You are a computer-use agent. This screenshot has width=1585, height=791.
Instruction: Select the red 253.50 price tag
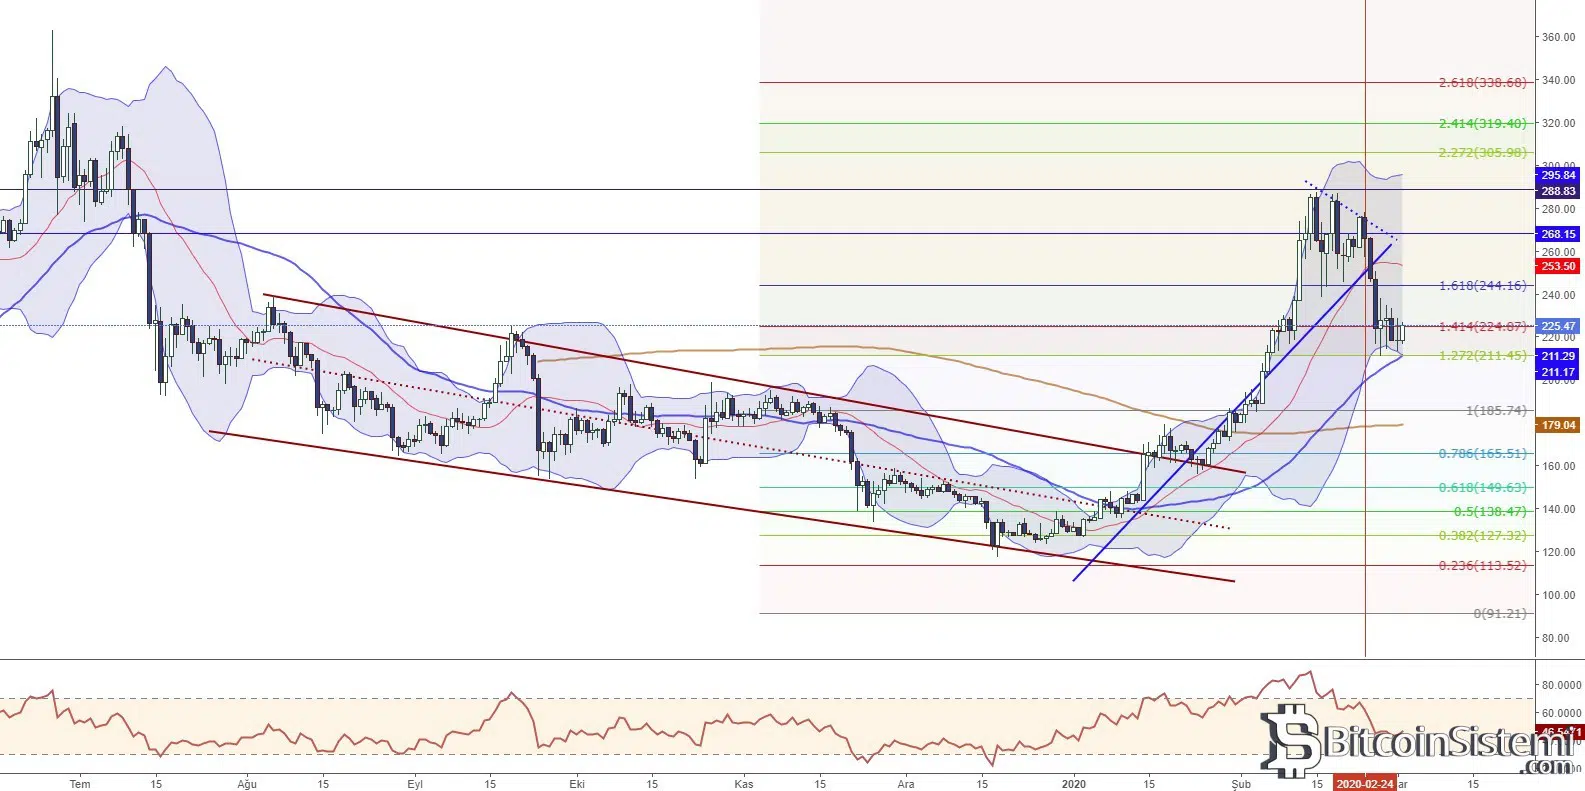[x=1557, y=266]
